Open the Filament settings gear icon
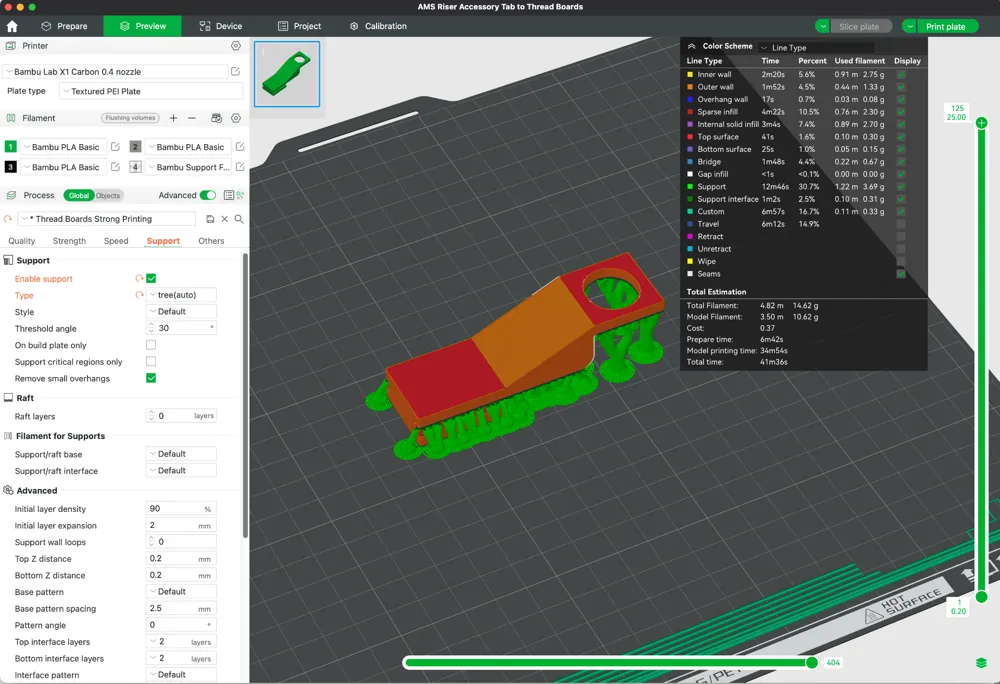The width and height of the screenshot is (1000, 684). tap(236, 118)
